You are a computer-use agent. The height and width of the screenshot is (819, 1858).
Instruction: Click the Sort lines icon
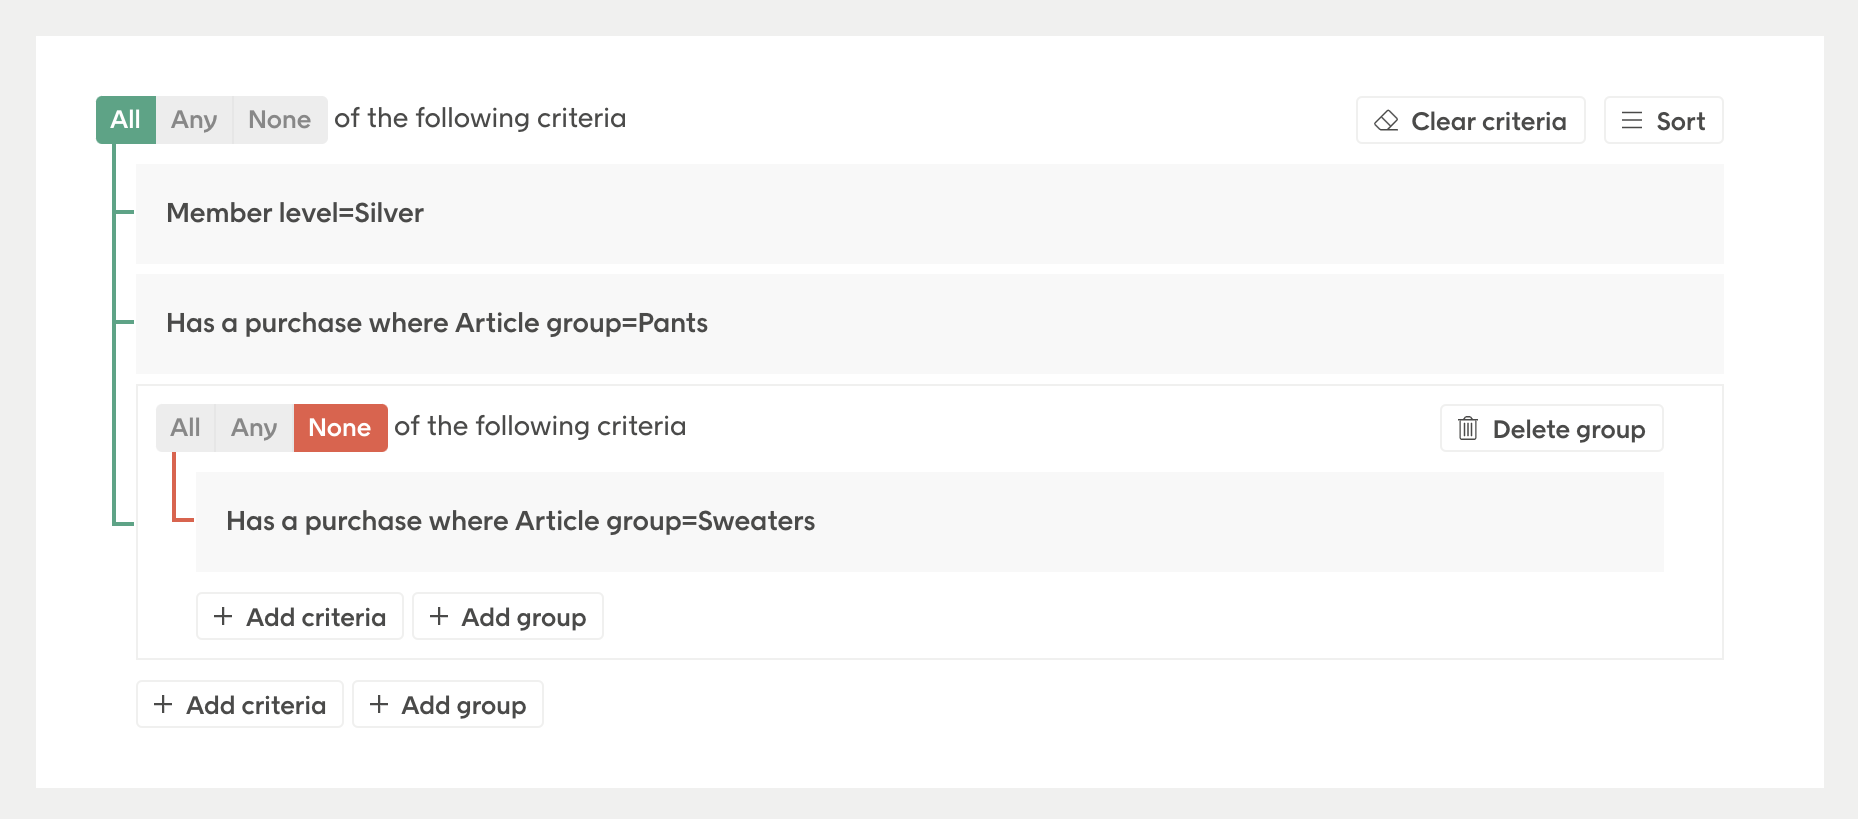coord(1632,121)
